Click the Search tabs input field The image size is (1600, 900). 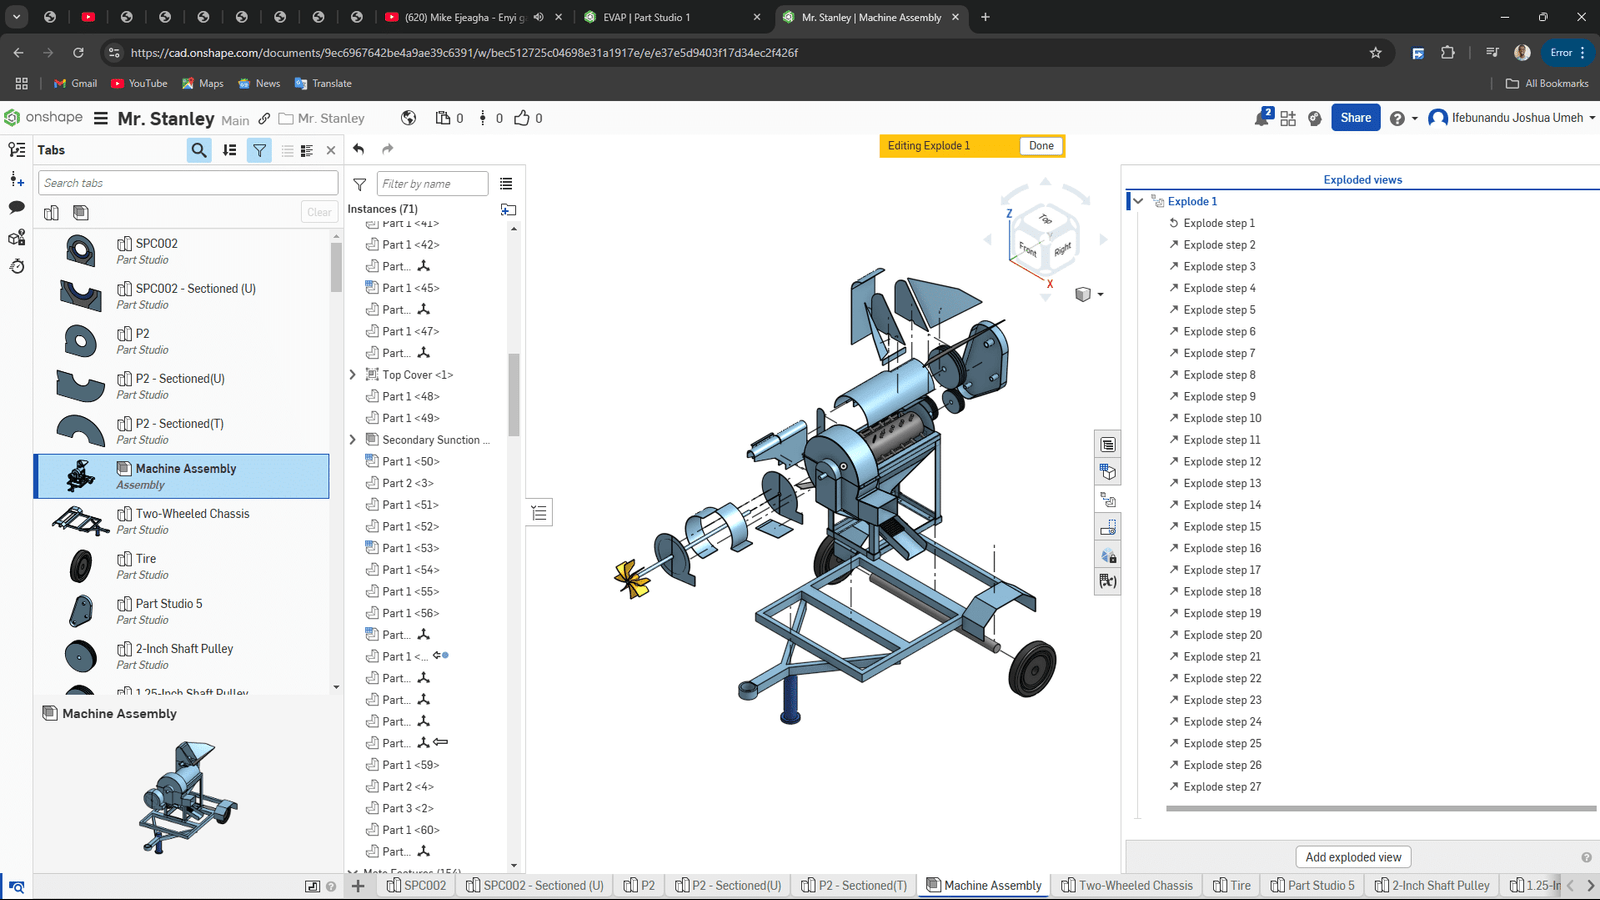(189, 183)
